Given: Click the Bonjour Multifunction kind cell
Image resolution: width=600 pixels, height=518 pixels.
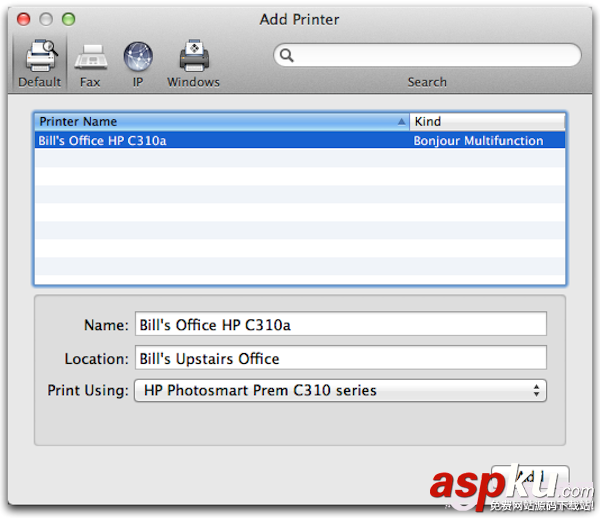Looking at the screenshot, I should (478, 141).
